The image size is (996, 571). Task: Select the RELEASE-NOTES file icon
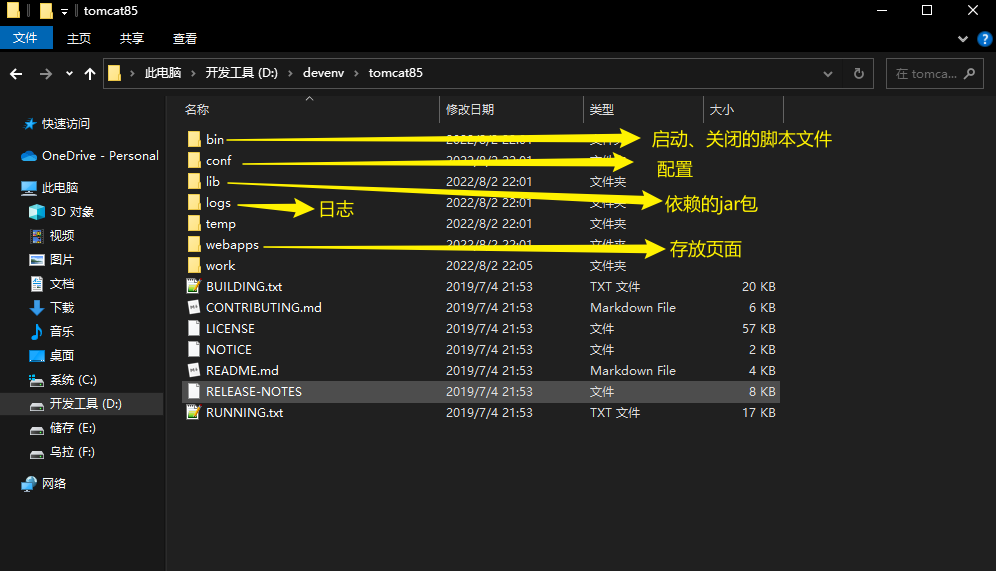coord(194,391)
